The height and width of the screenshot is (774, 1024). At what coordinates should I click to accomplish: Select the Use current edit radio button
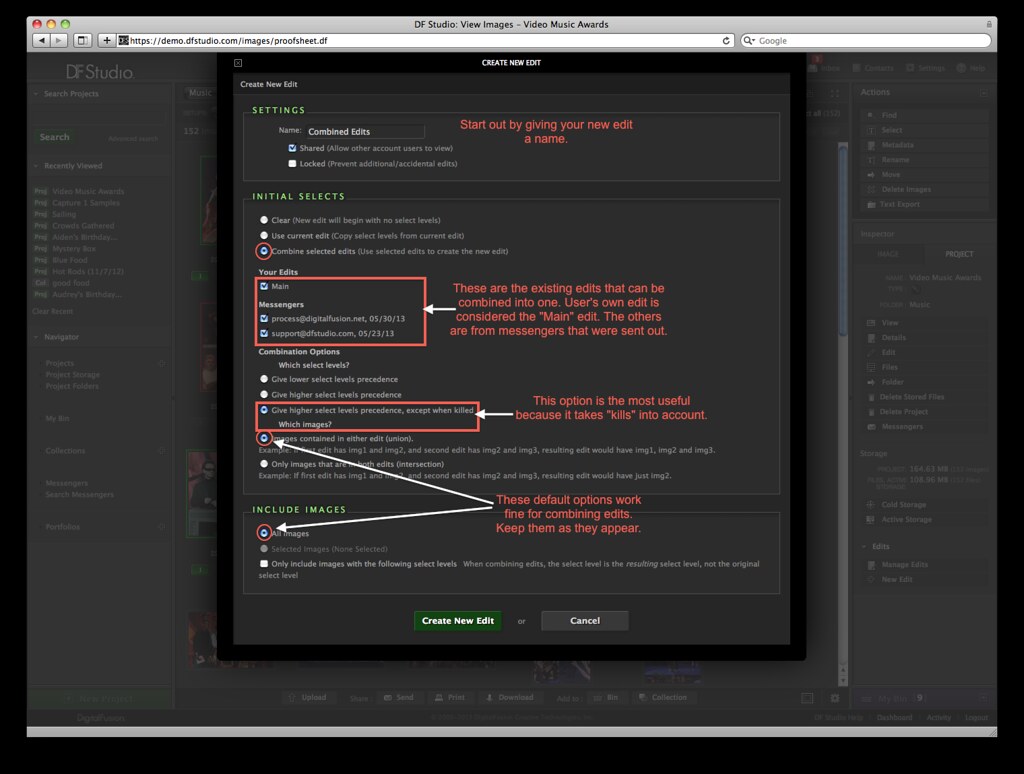click(264, 235)
